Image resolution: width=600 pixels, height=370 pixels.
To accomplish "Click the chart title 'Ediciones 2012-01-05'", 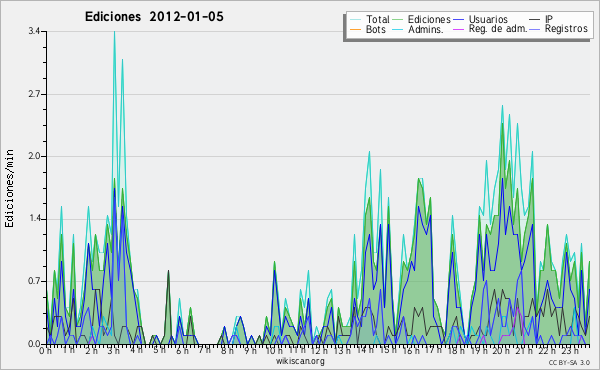I will (154, 17).
